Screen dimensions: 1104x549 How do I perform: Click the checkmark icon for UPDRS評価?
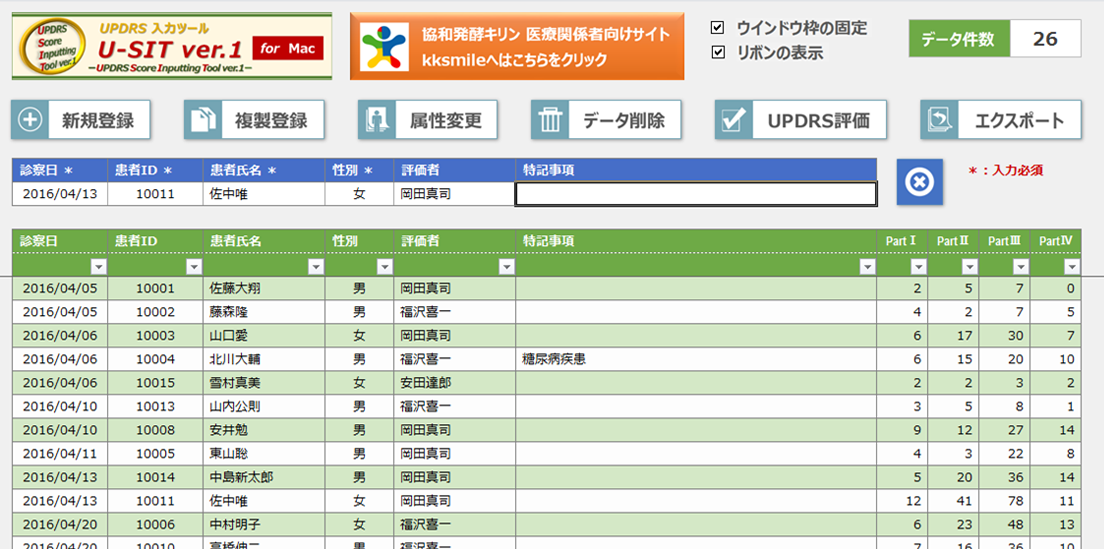[x=734, y=120]
